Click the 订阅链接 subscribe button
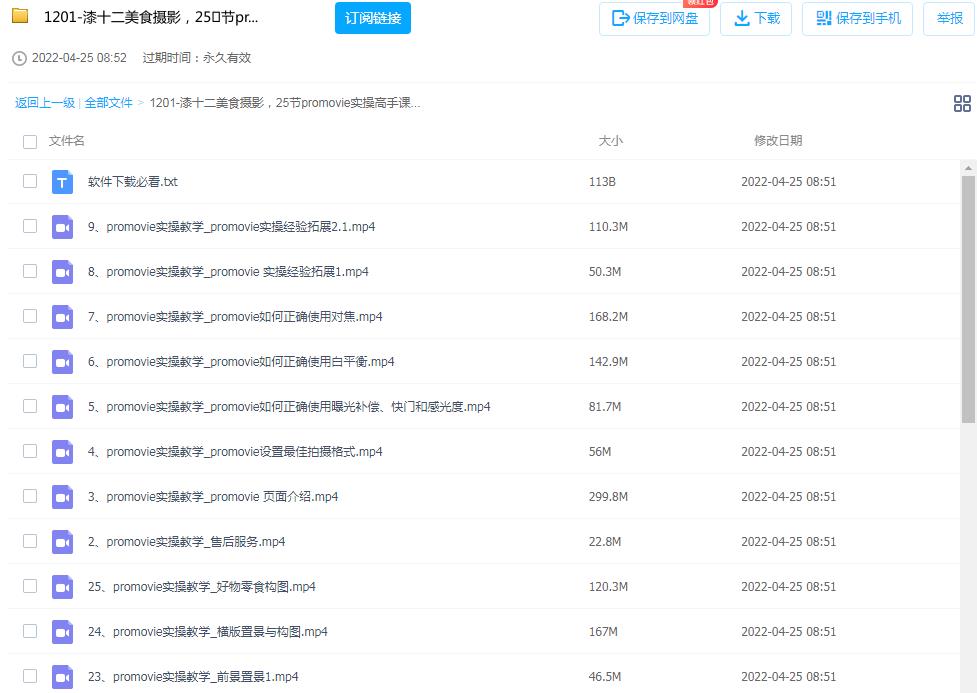Viewport: 979px width, 693px height. pos(373,18)
